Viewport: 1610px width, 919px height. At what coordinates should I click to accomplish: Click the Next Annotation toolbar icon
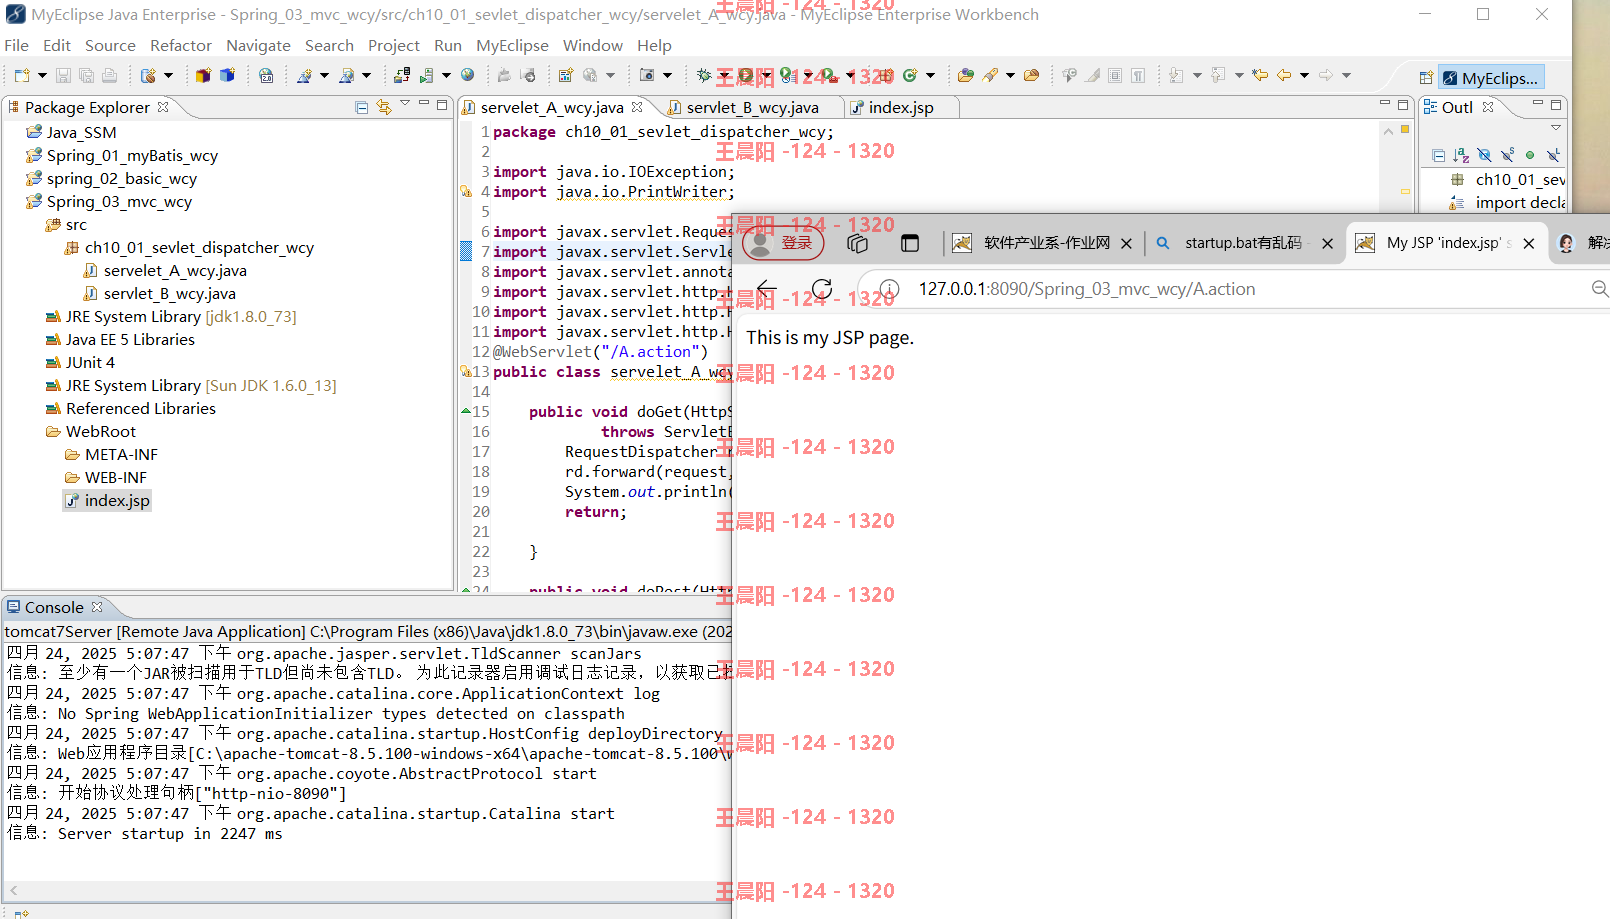pyautogui.click(x=1176, y=75)
